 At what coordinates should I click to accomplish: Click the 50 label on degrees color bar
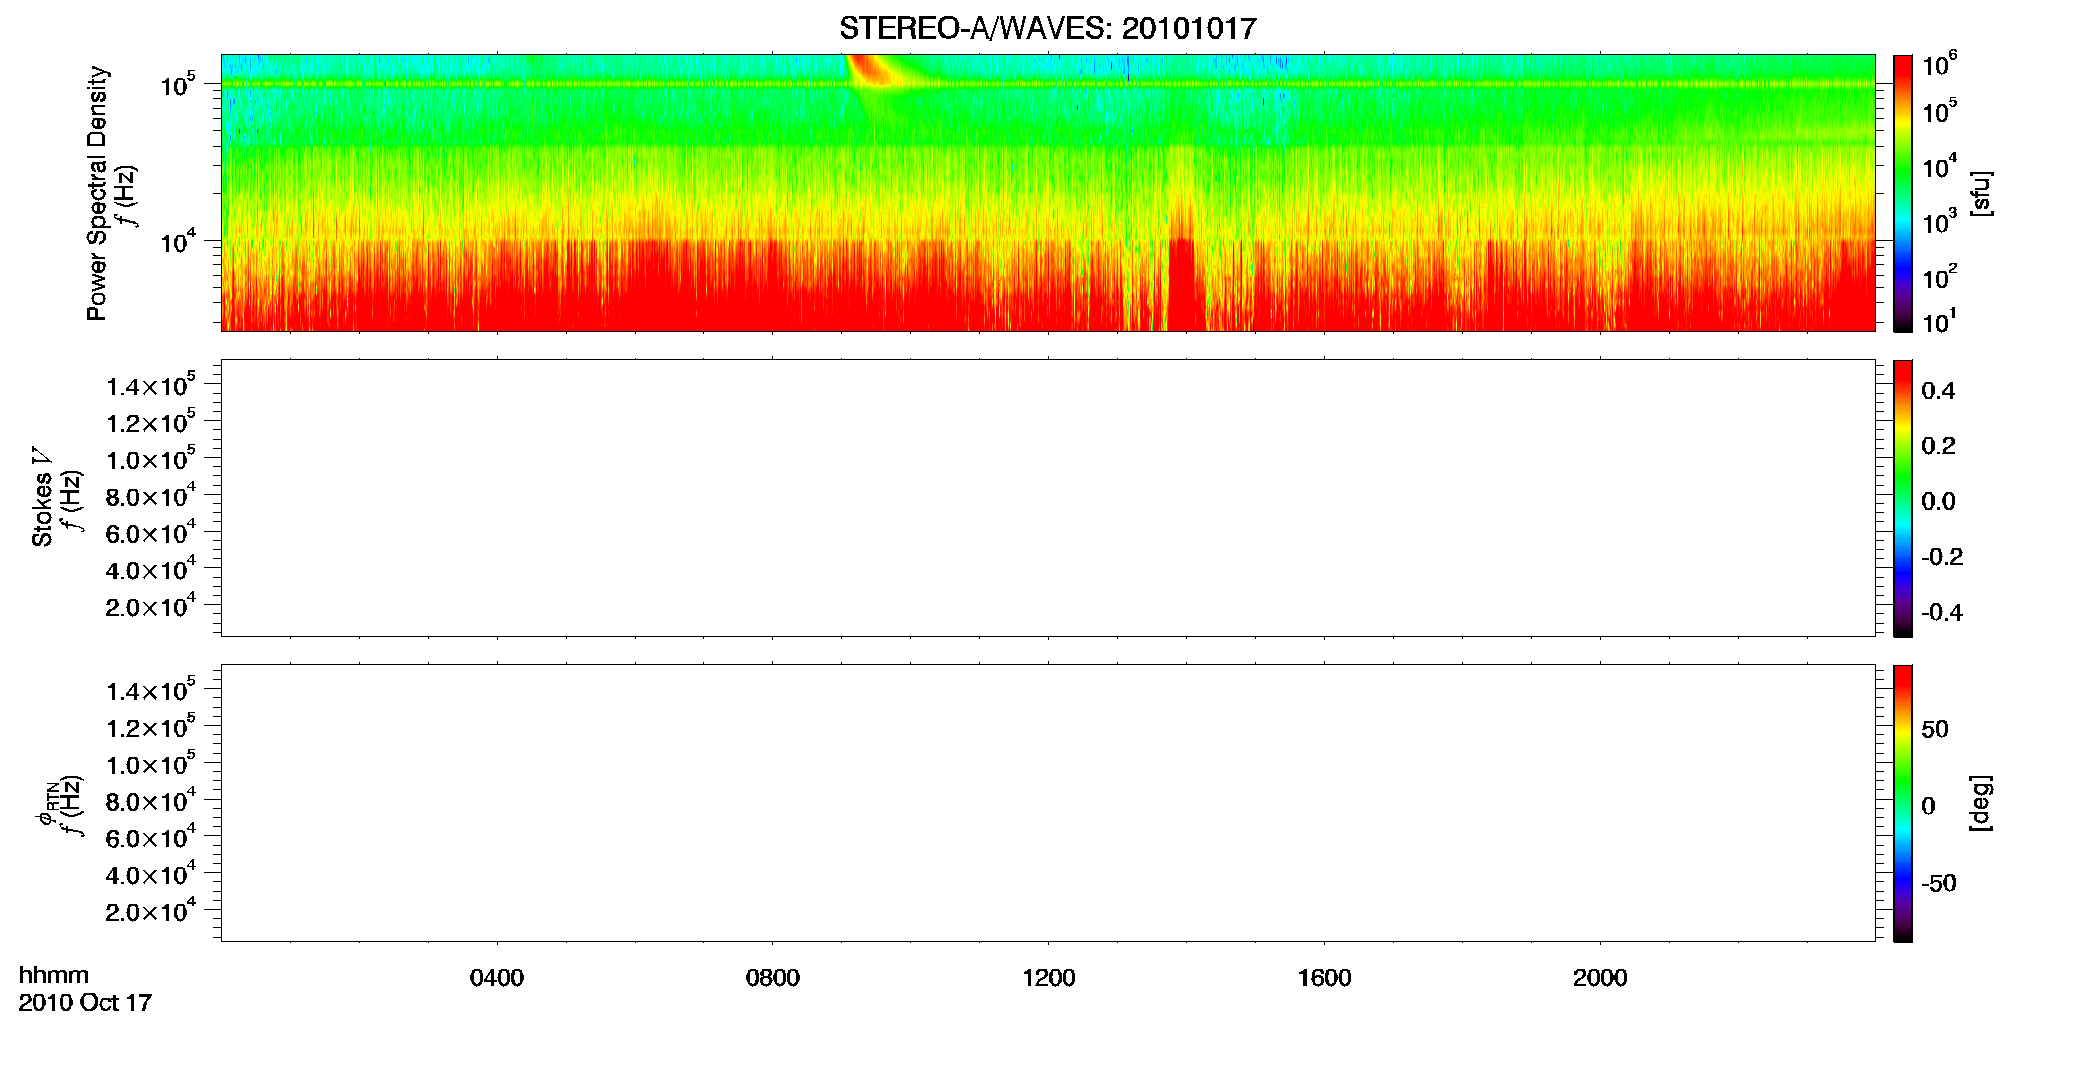(x=1935, y=730)
